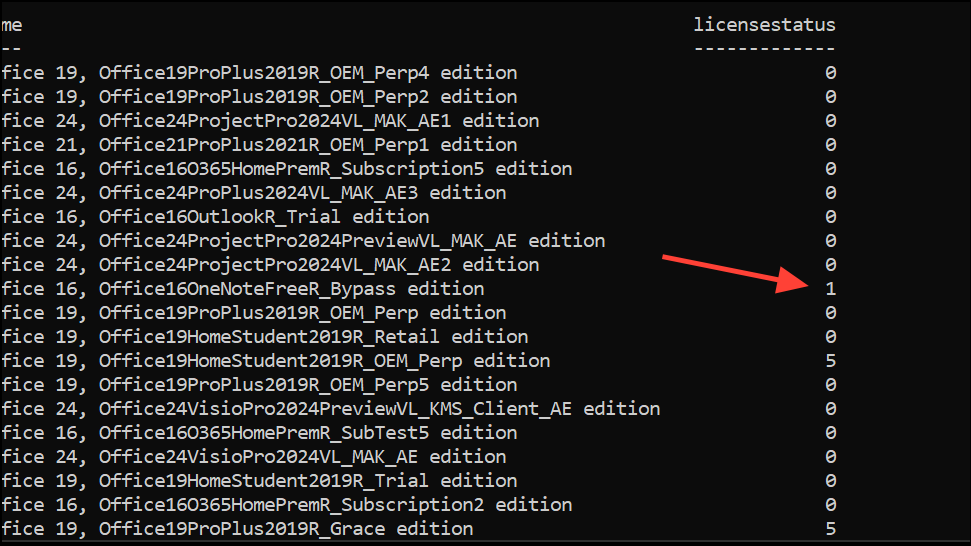Click the Office19ProPlus2019R_OEM_Perp5 edition line
Image resolution: width=971 pixels, height=546 pixels.
[x=307, y=385]
